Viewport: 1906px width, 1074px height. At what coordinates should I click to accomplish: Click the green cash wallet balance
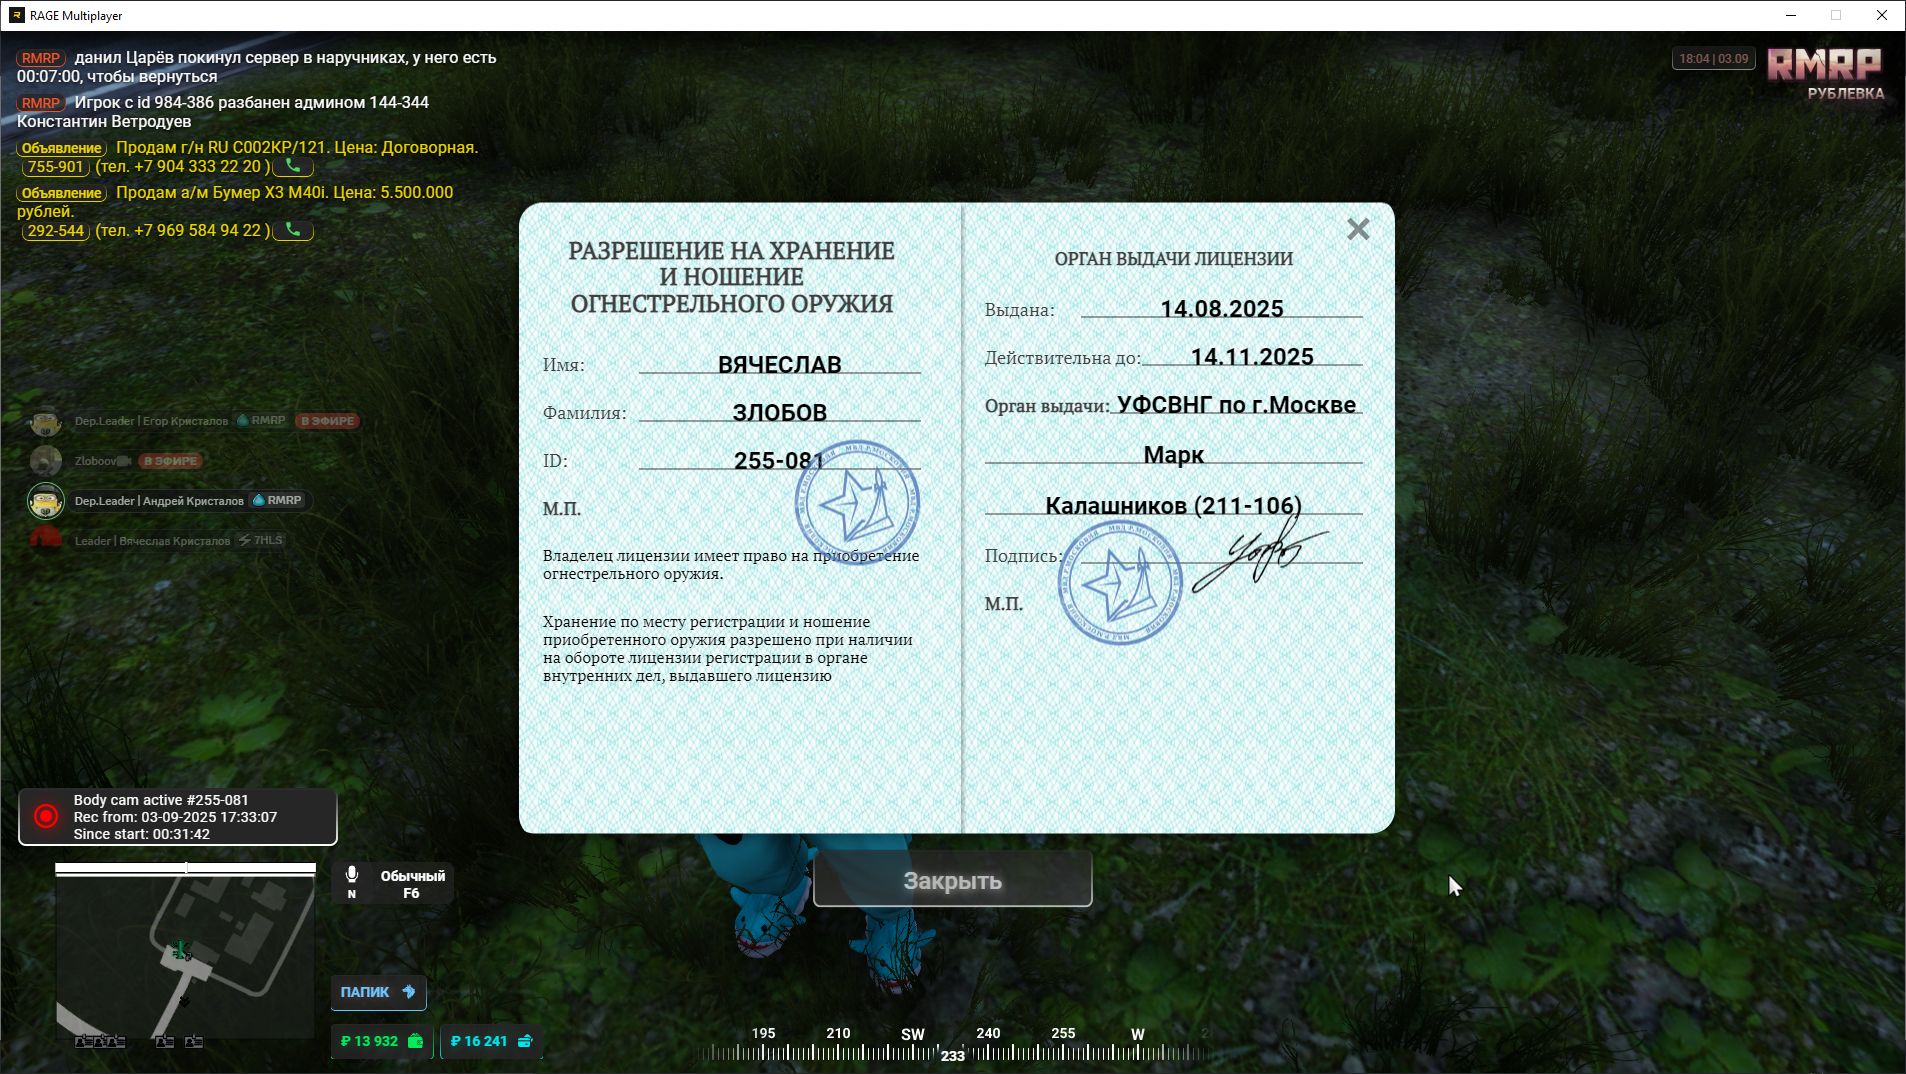(381, 1041)
